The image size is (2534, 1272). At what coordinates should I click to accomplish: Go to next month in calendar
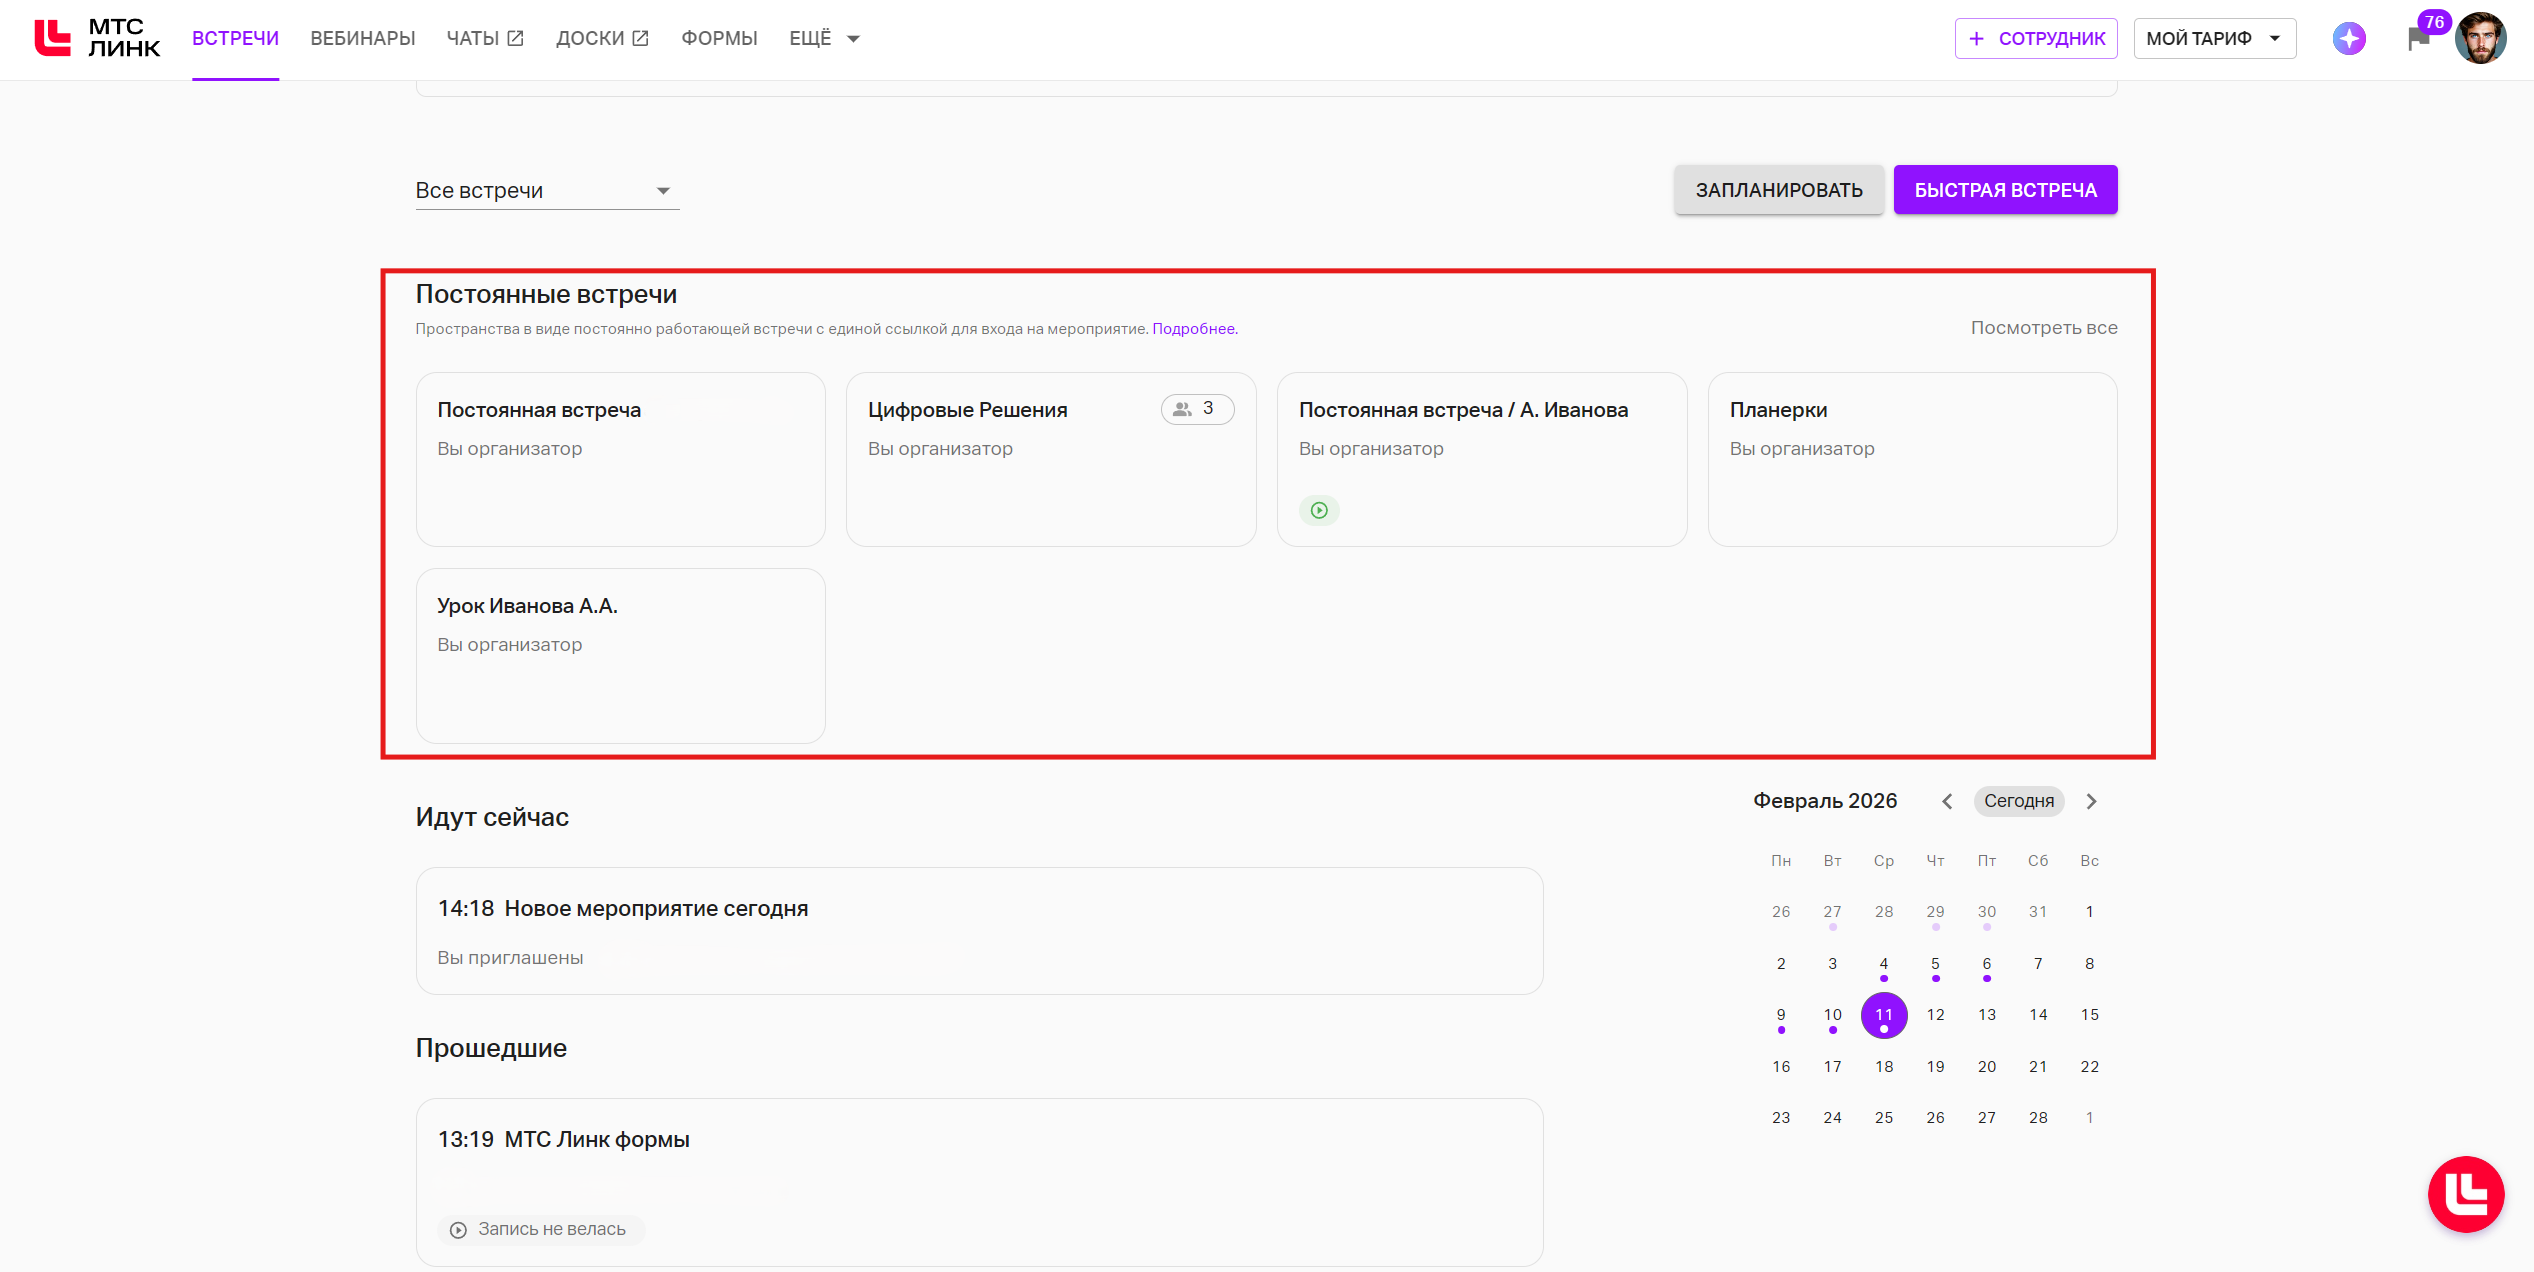pos(2091,801)
